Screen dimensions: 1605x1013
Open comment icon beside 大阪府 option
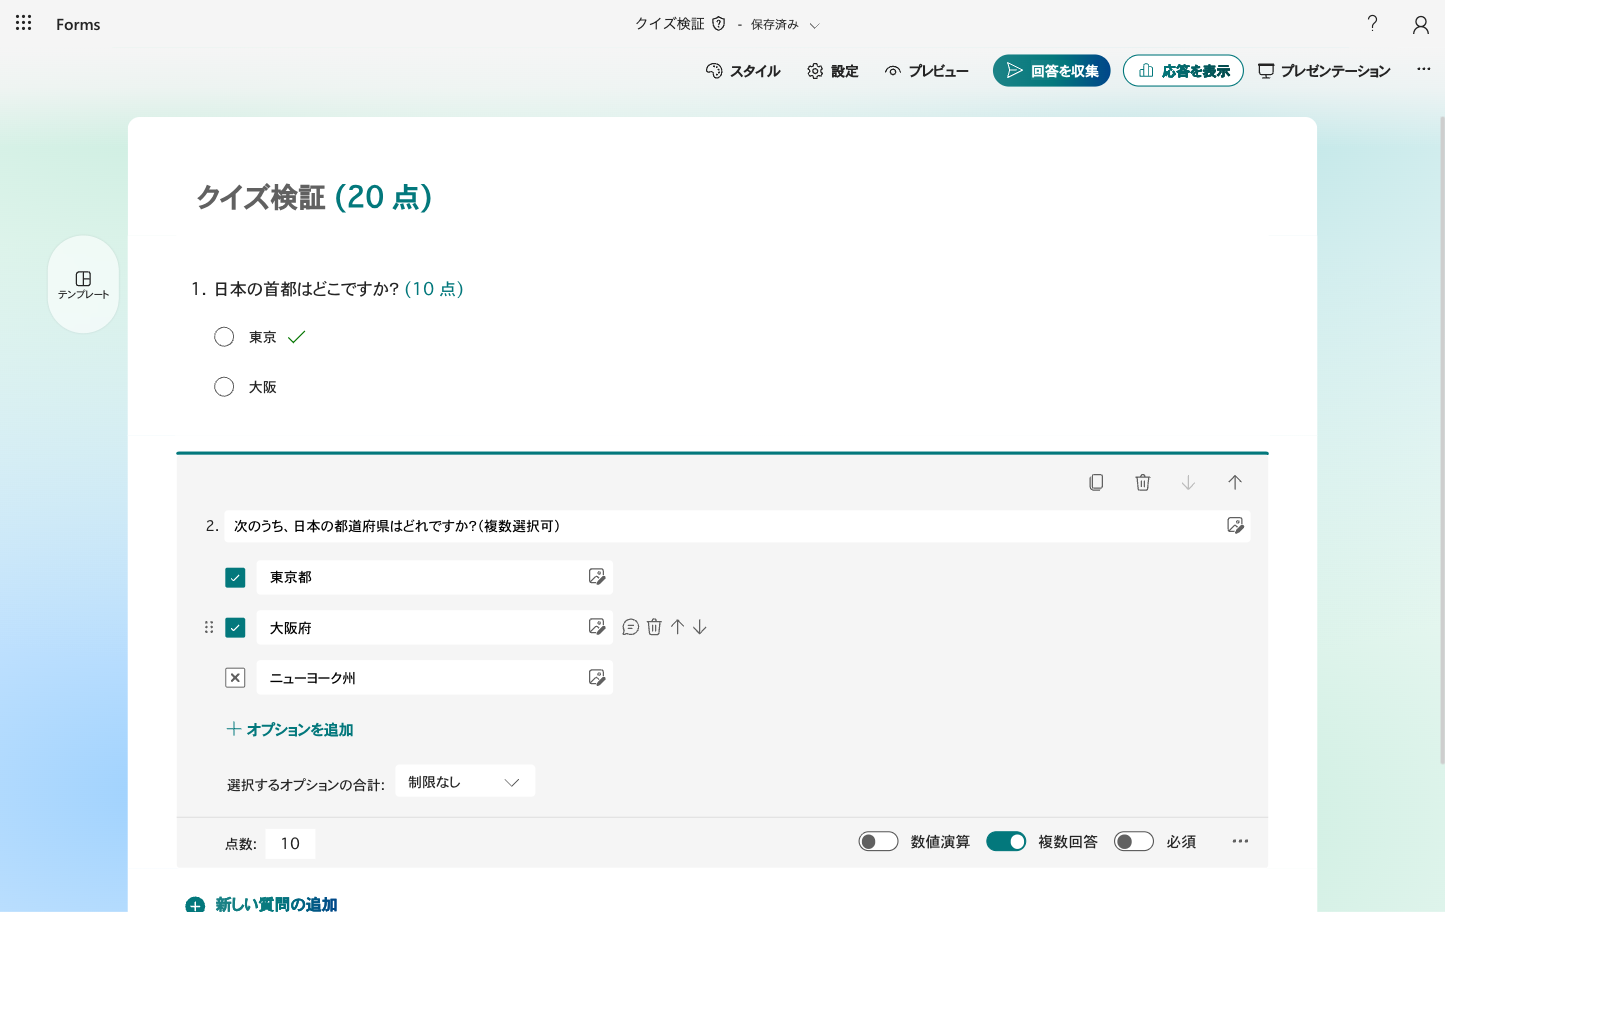(x=630, y=627)
